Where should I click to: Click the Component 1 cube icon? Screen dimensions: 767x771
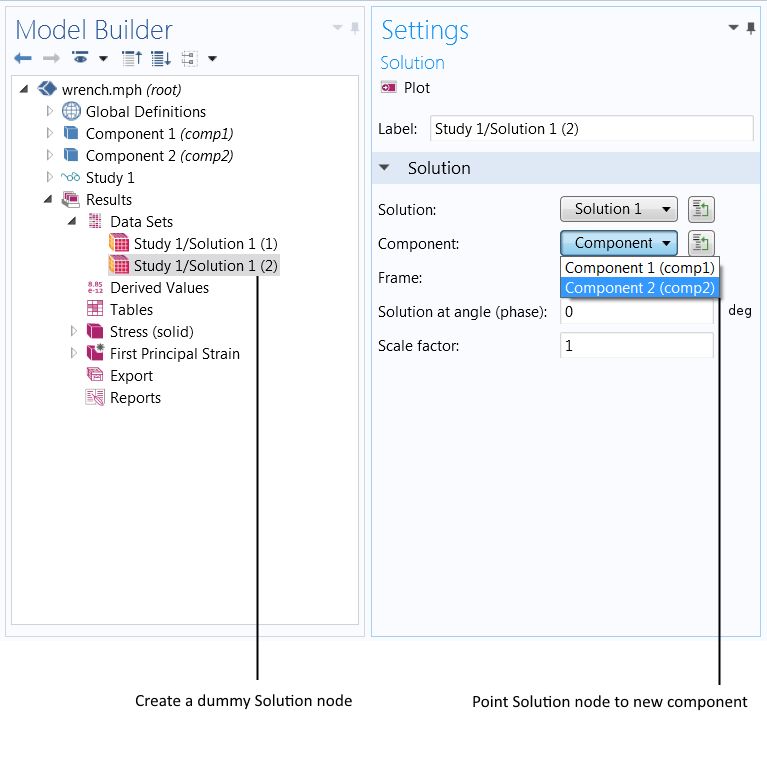[71, 133]
